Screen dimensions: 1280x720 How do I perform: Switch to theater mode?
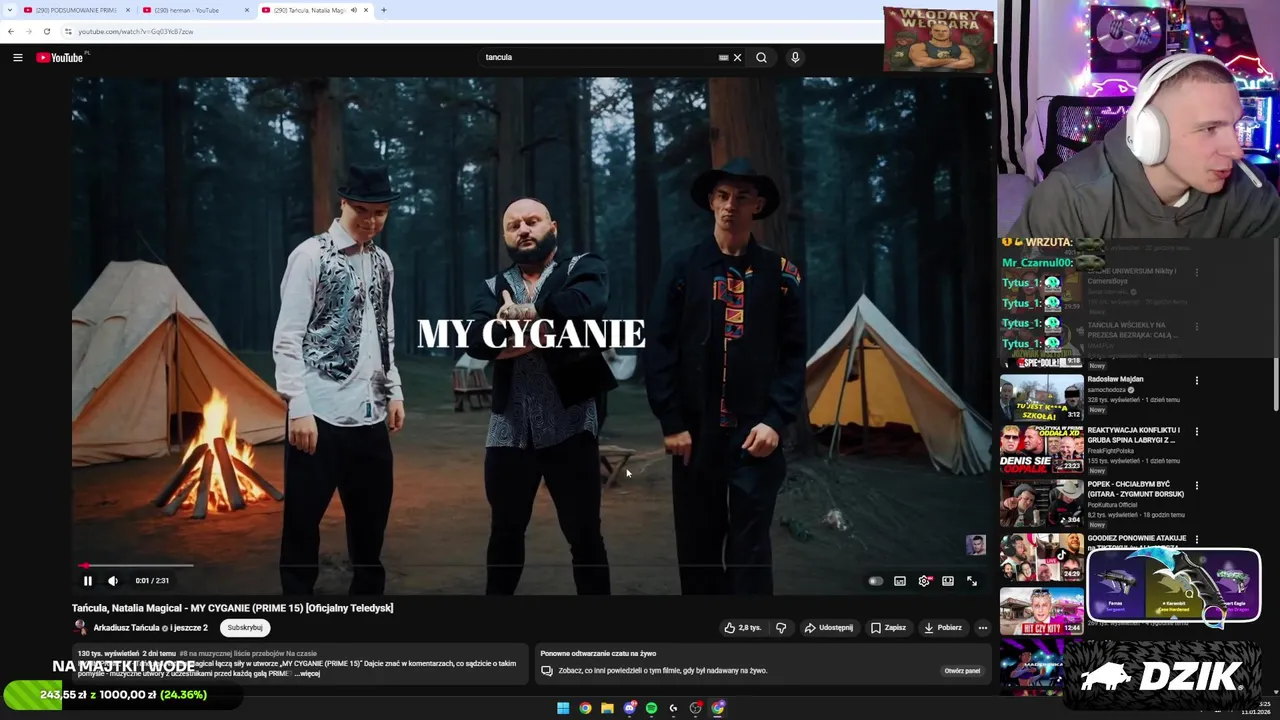click(x=948, y=581)
